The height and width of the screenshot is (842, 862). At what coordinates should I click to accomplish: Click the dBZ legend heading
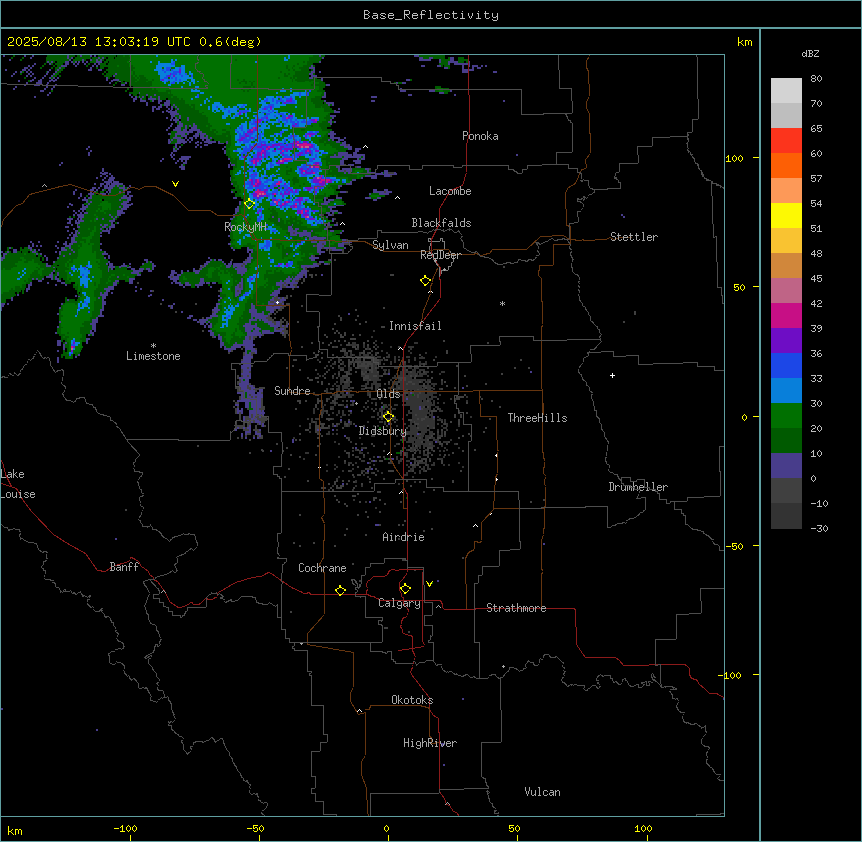coord(810,54)
